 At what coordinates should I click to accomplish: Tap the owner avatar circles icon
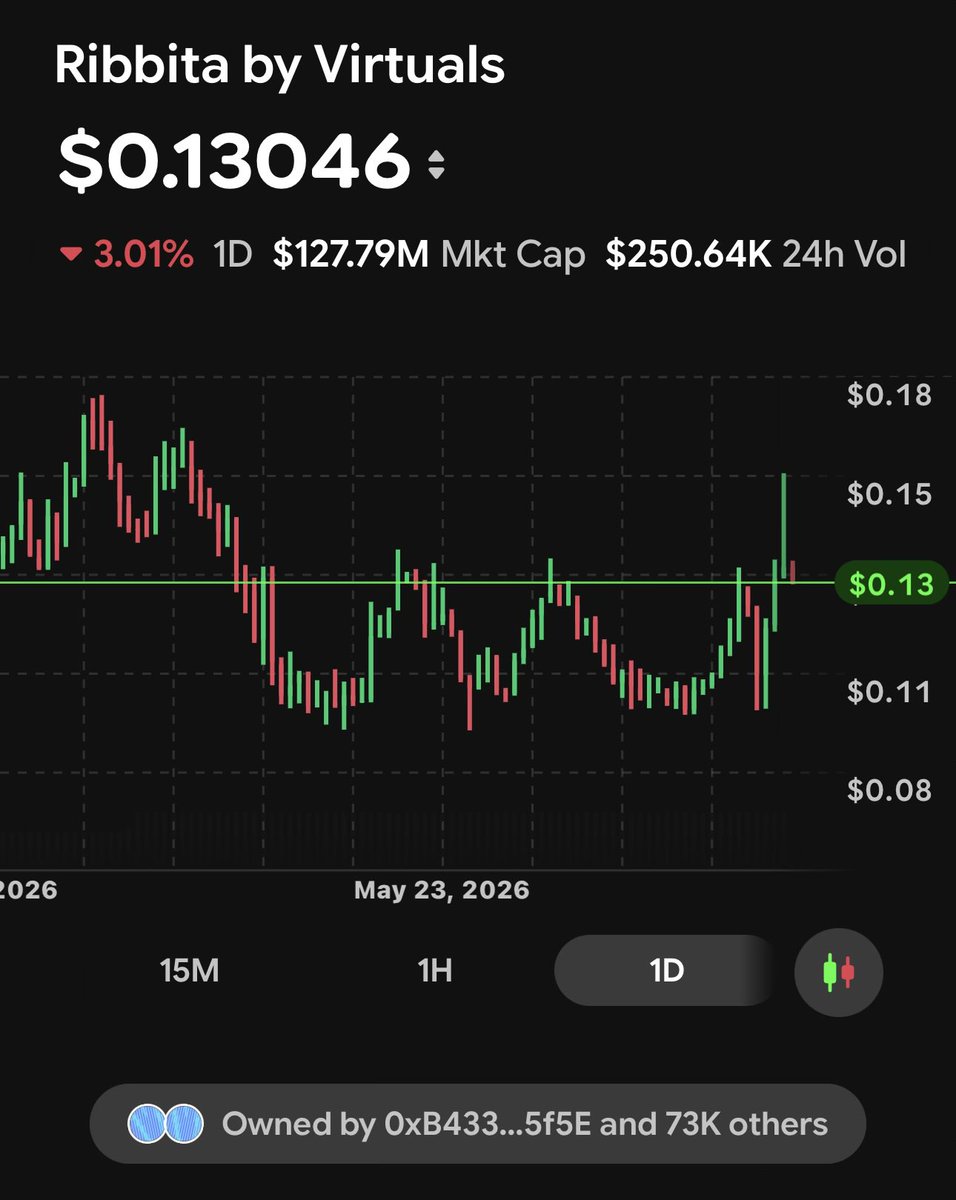point(165,1124)
